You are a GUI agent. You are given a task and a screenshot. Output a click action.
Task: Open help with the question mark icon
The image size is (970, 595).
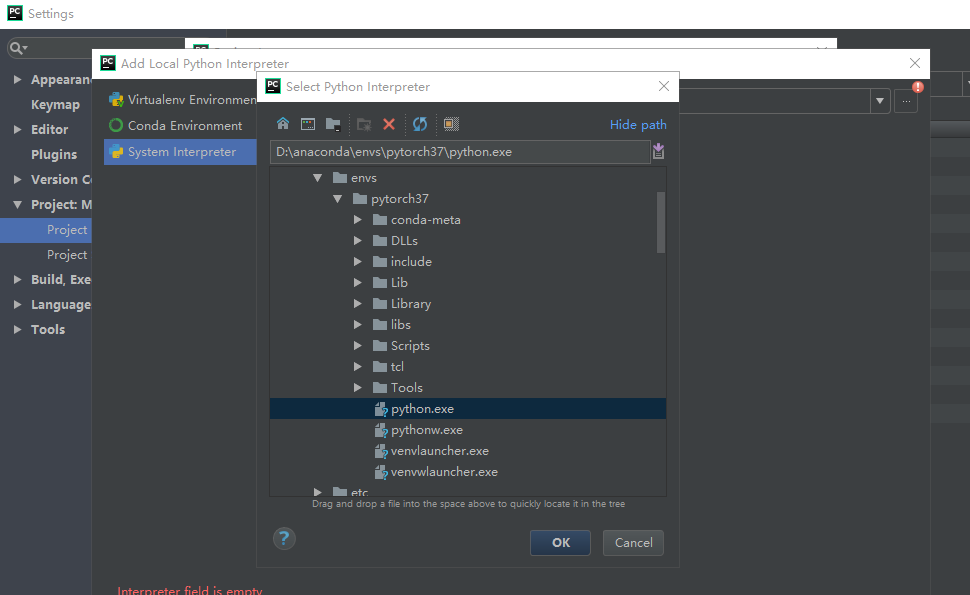pos(284,539)
